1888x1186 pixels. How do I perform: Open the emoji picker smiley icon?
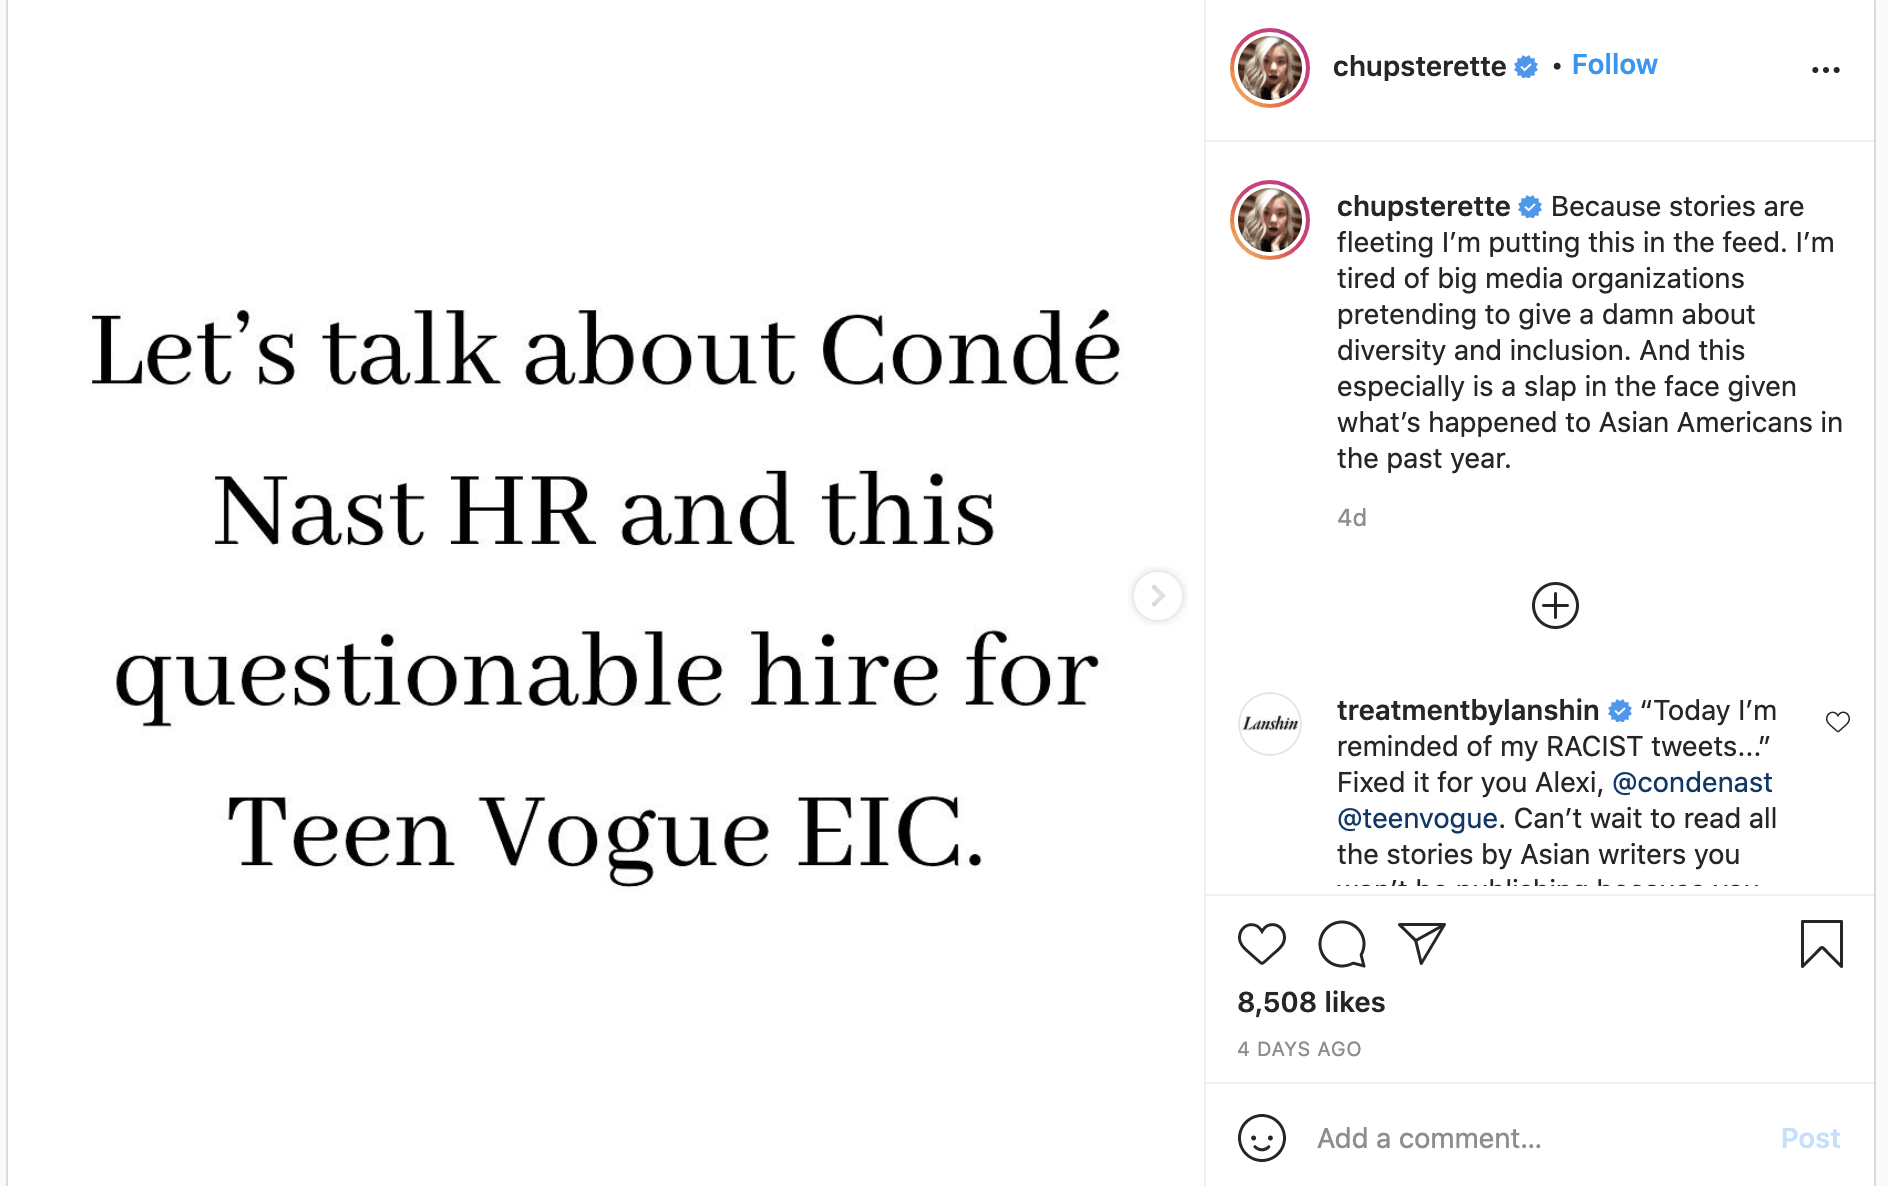(x=1261, y=1138)
